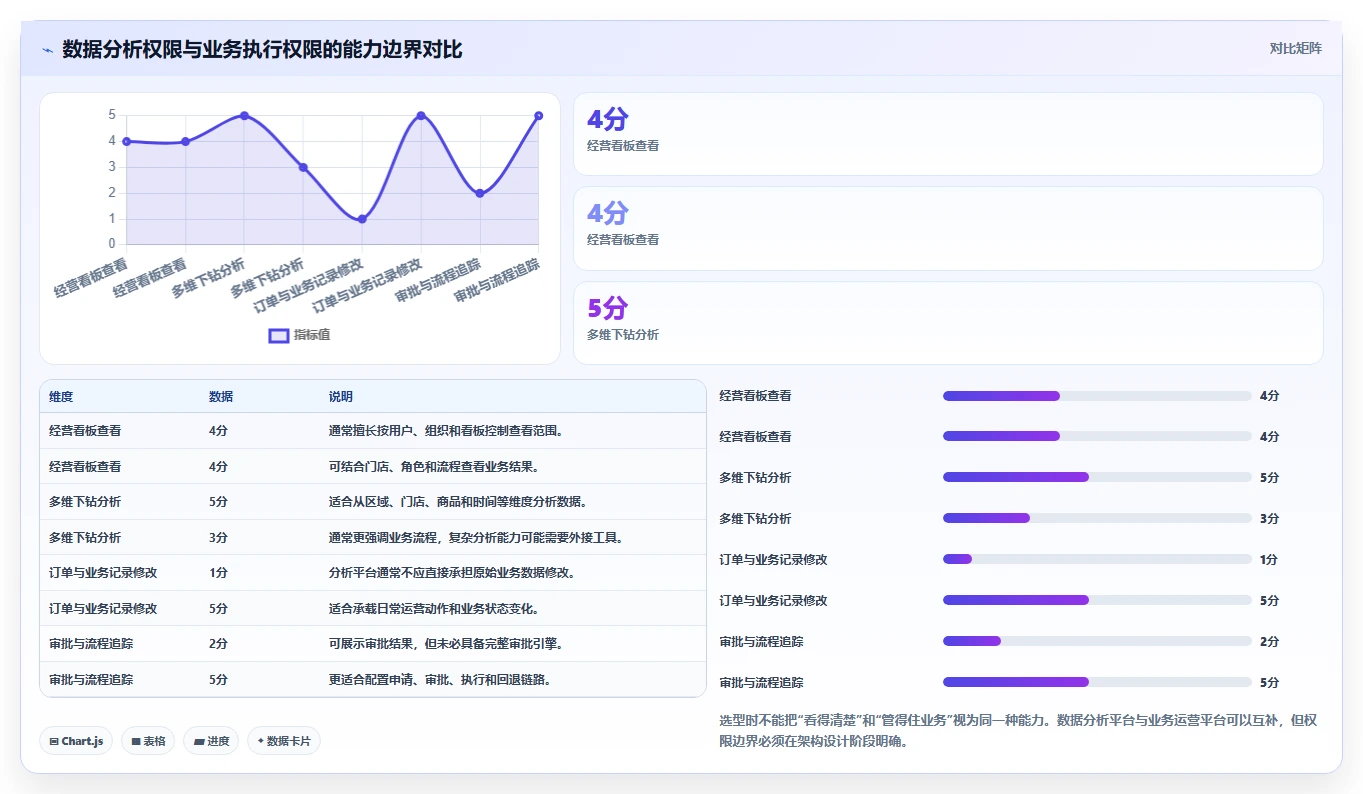
Task: Select the 进度 tag
Action: (211, 741)
